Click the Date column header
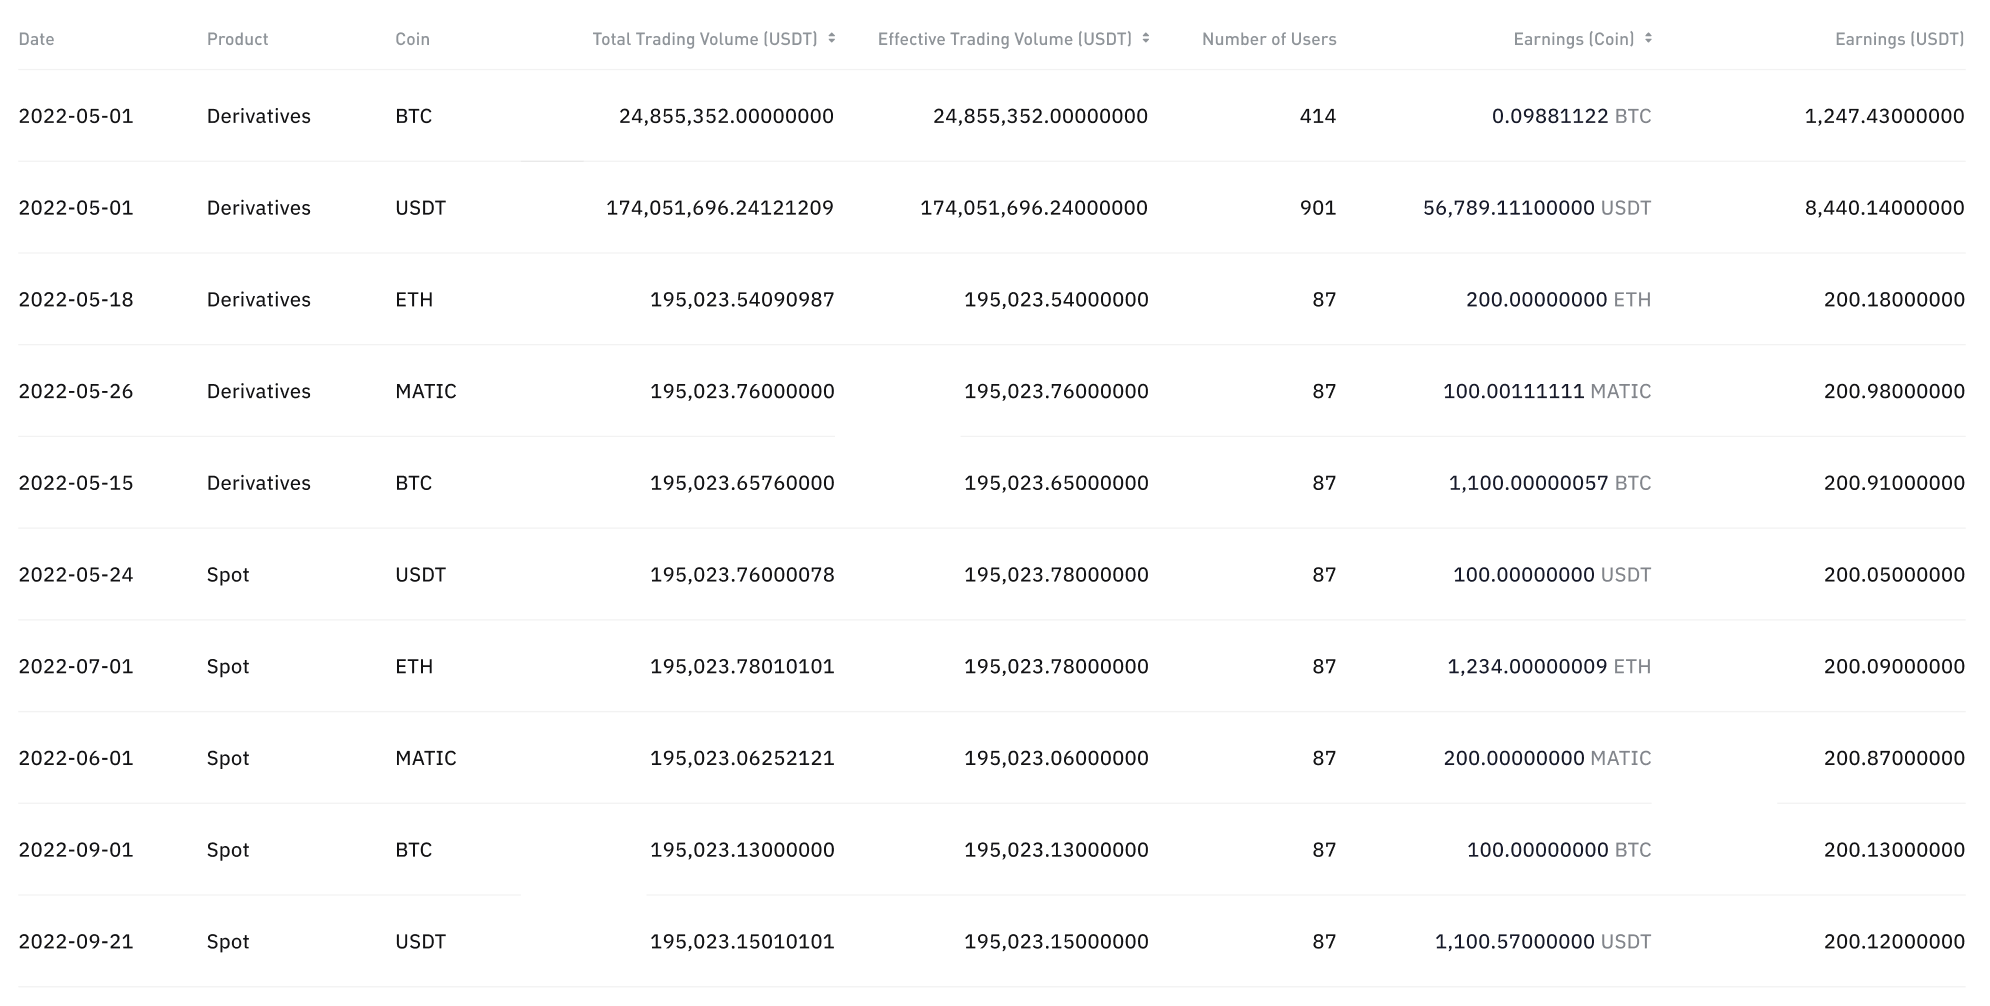1990x1006 pixels. (37, 39)
